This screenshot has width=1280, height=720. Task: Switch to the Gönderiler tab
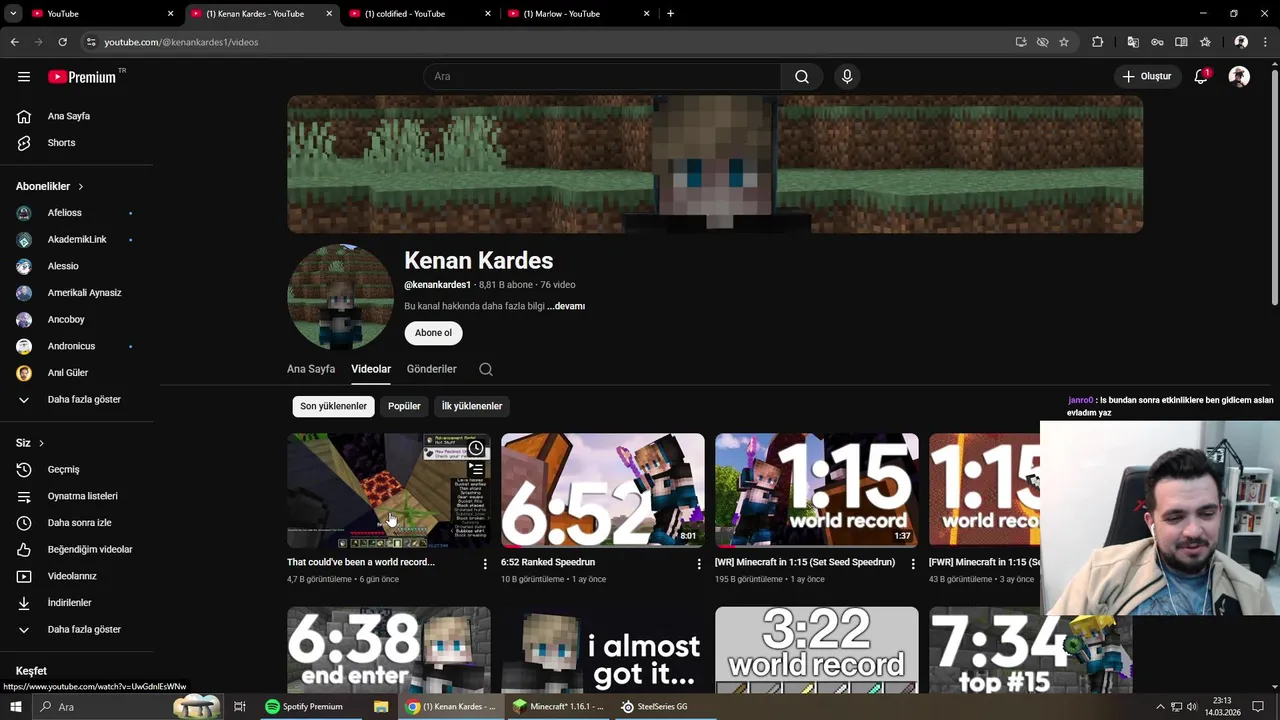(x=431, y=369)
